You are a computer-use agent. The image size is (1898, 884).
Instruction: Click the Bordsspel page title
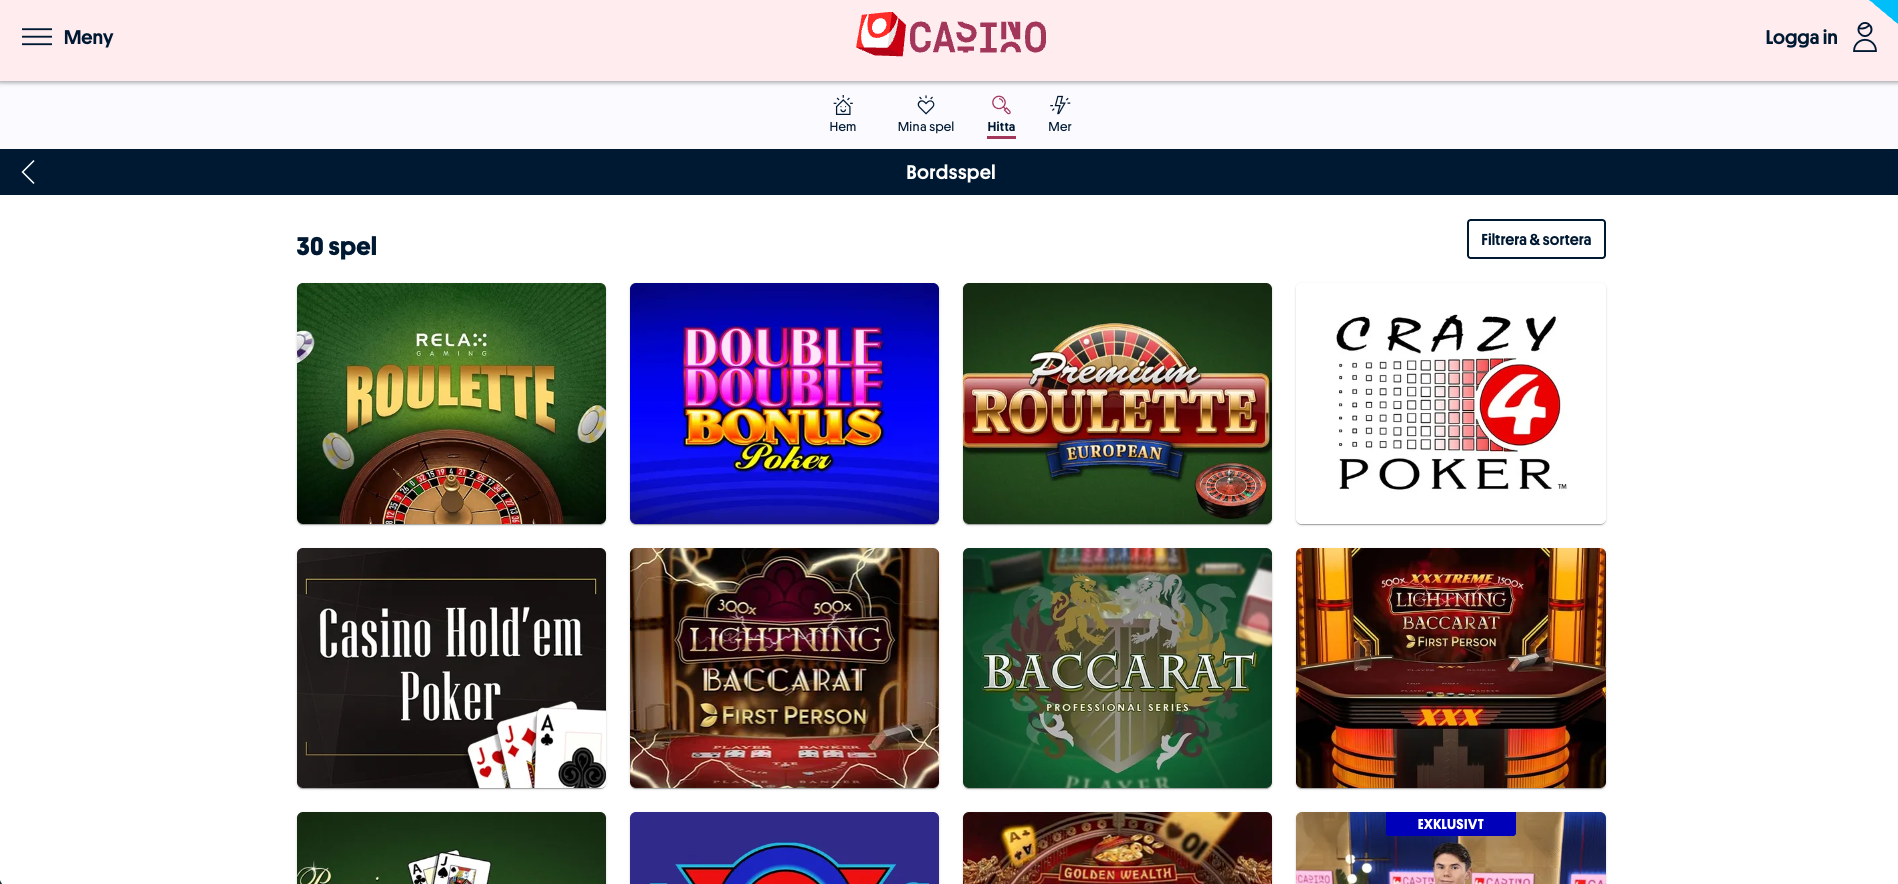950,172
